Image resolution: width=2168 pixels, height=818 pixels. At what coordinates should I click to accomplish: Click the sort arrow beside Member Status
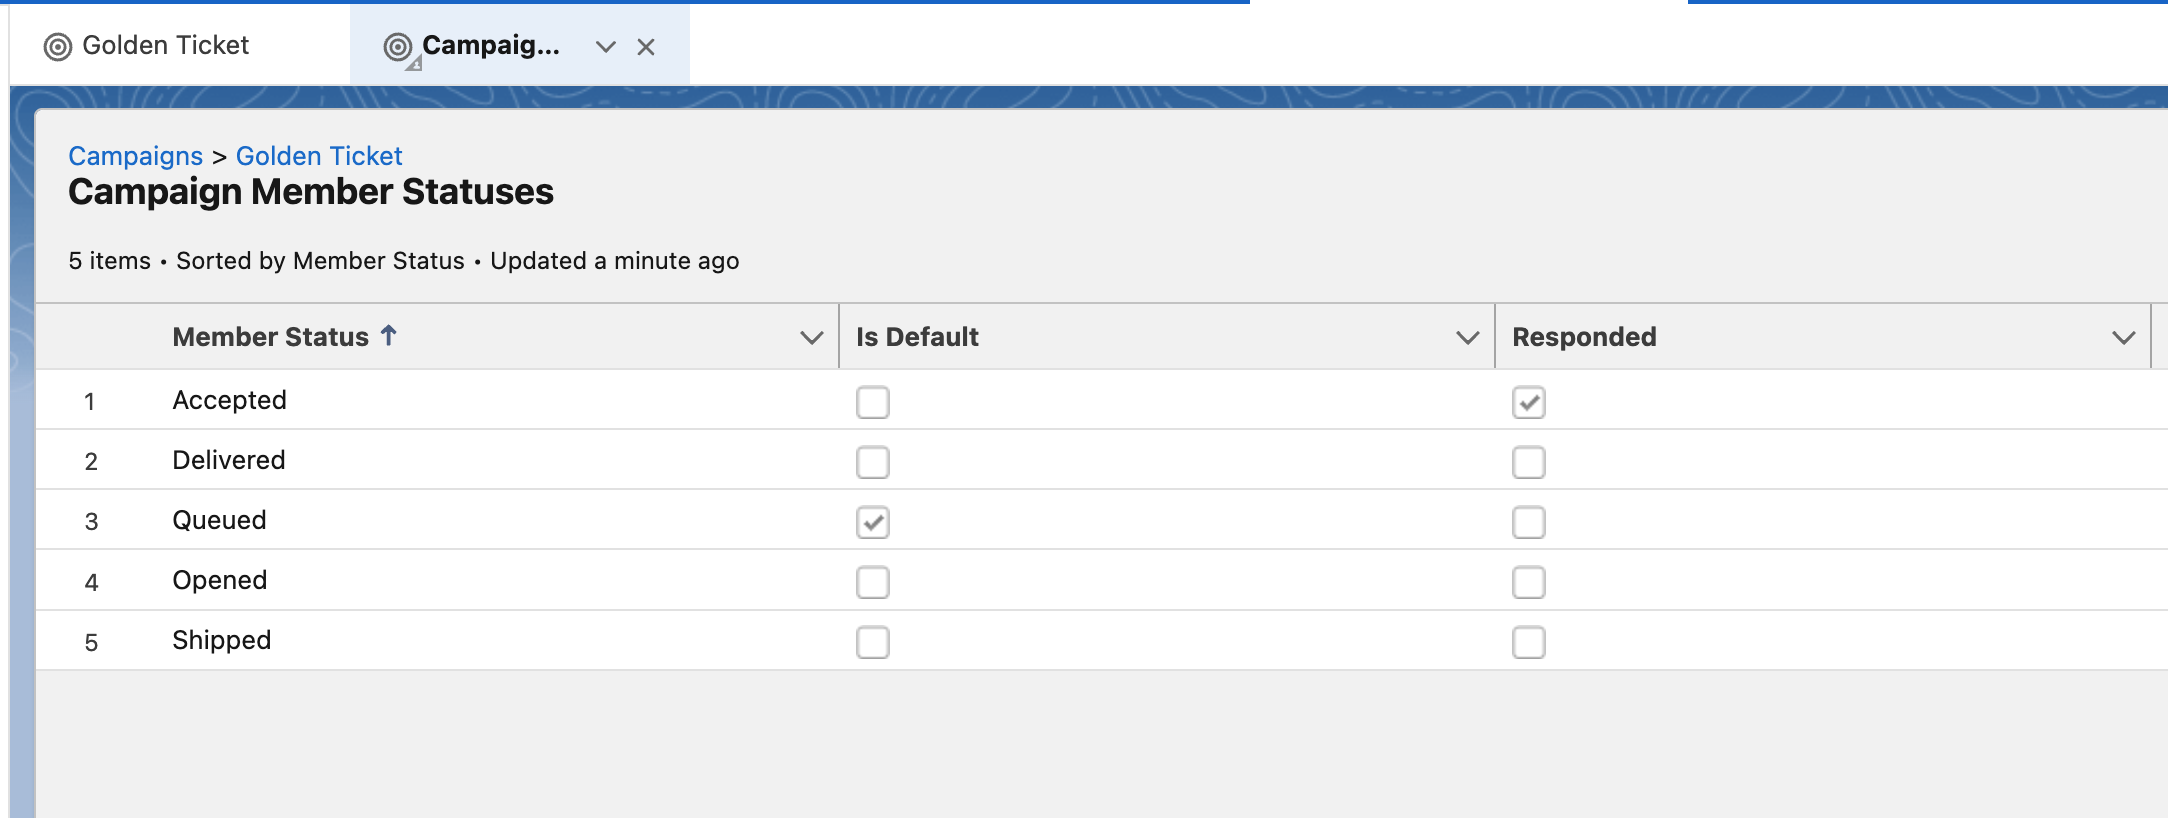pos(389,336)
